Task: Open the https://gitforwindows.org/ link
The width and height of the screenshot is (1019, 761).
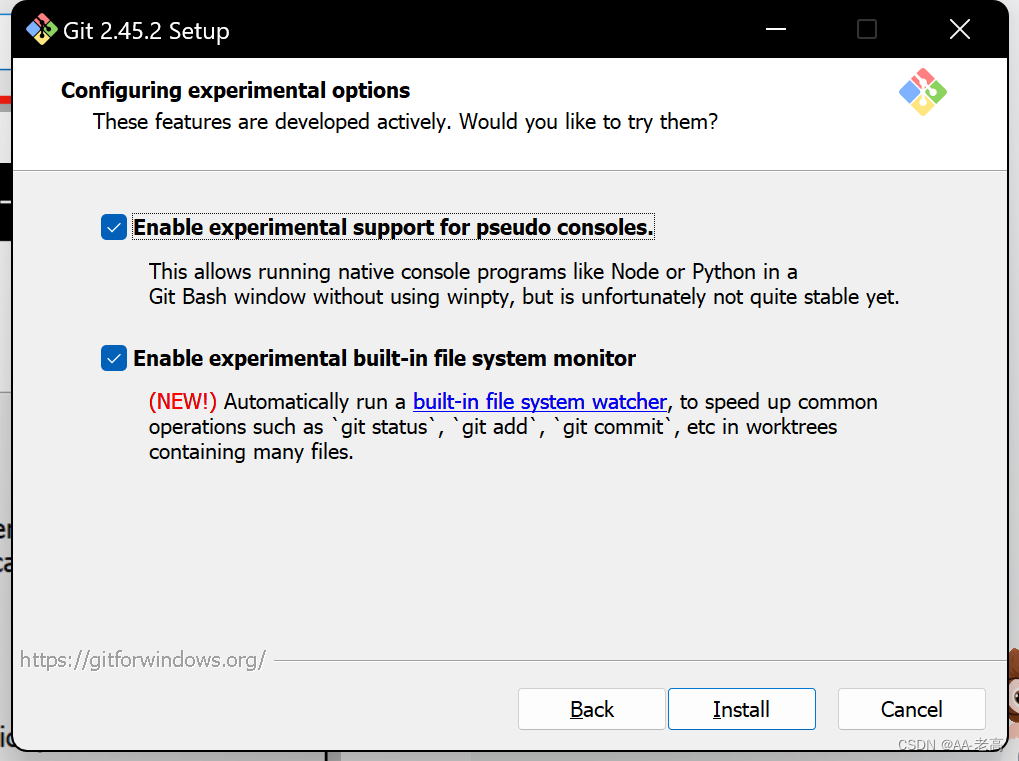Action: (x=143, y=660)
